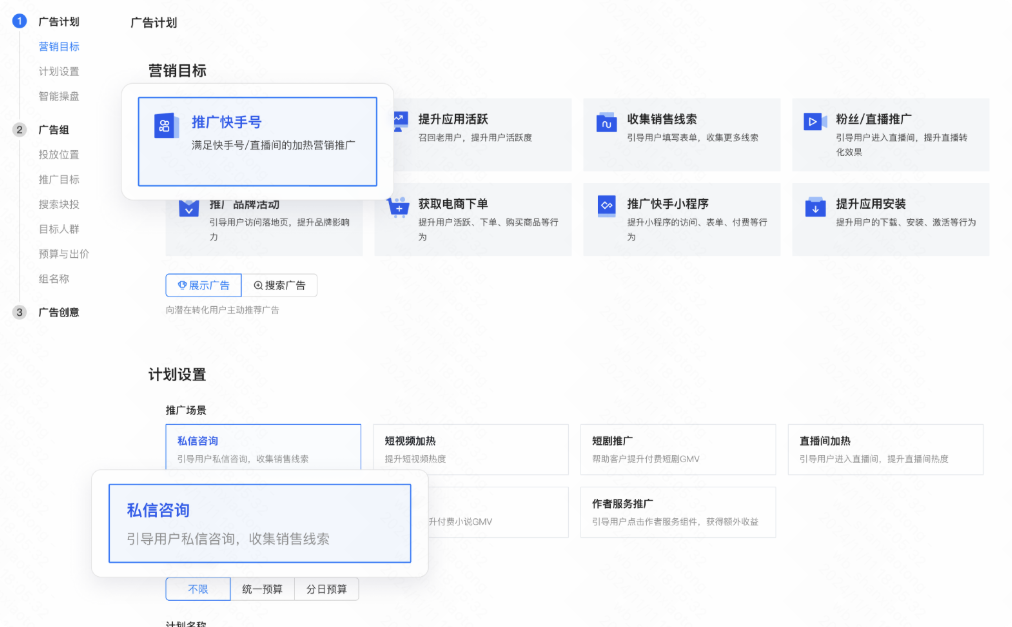Select 作者服务推广 promotion scene
Screen dimensions: 1012x627
pyautogui.click(x=678, y=512)
